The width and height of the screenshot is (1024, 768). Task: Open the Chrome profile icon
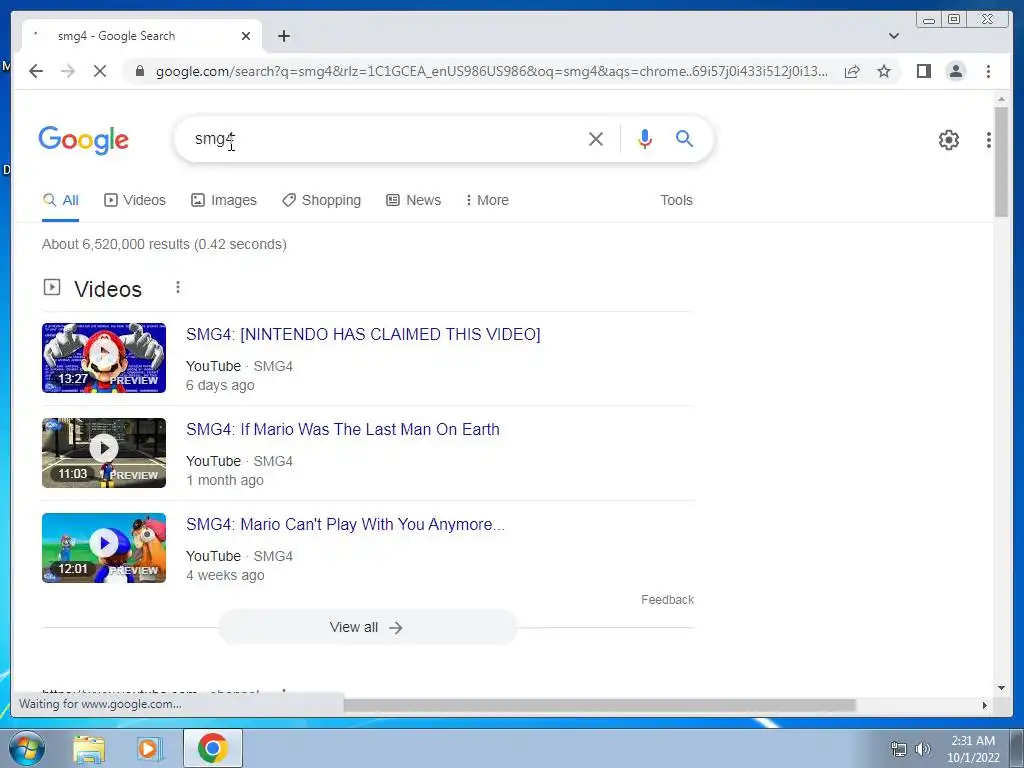(955, 71)
